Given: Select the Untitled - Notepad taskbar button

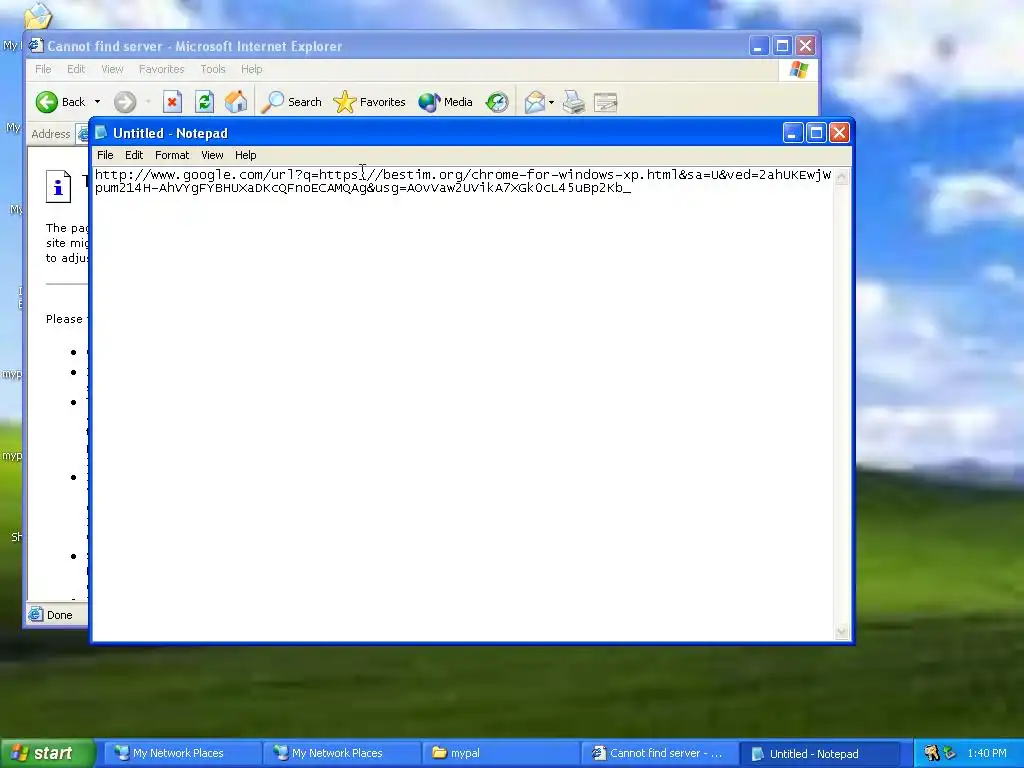Looking at the screenshot, I should (821, 754).
